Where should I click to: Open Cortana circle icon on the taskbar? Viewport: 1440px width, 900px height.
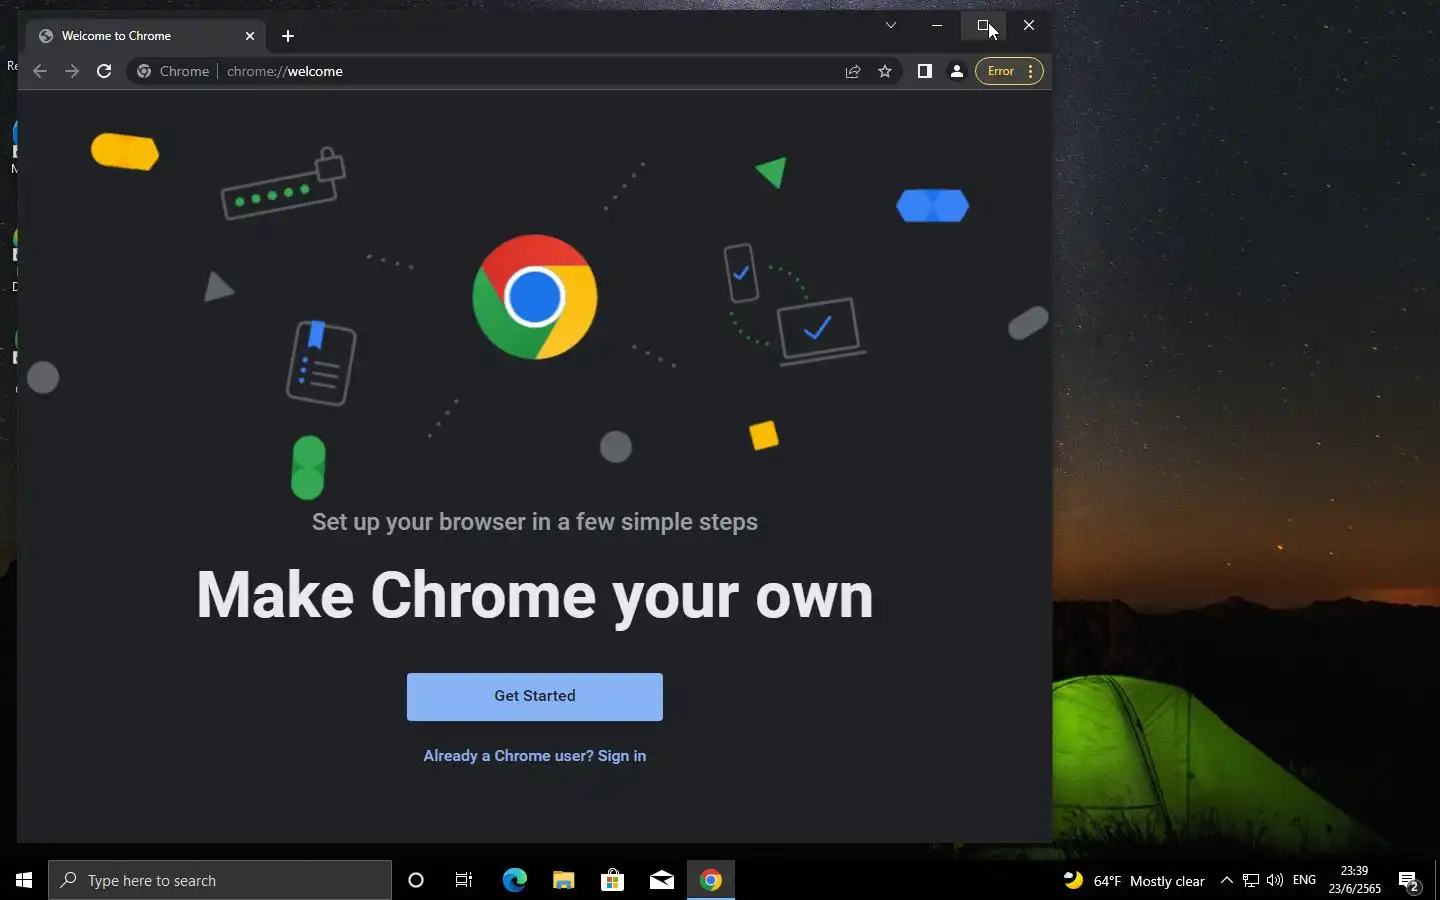[x=416, y=880]
